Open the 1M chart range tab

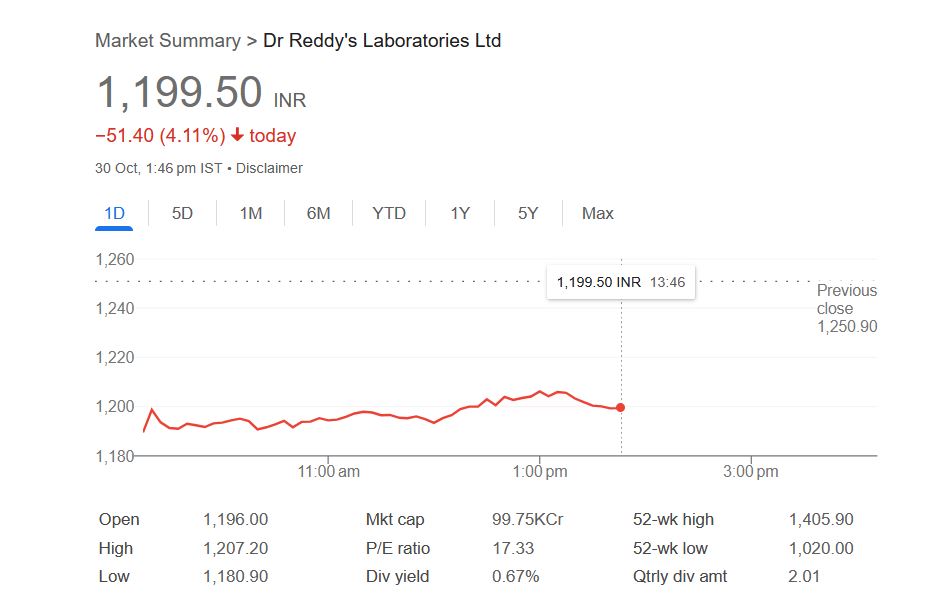251,213
